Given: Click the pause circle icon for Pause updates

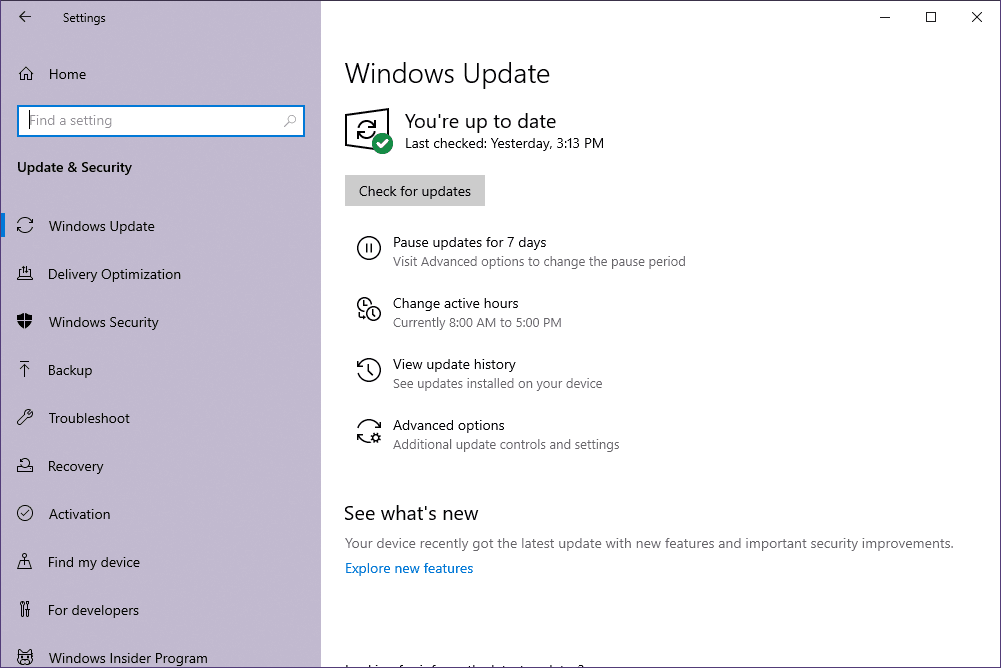Looking at the screenshot, I should tap(369, 248).
